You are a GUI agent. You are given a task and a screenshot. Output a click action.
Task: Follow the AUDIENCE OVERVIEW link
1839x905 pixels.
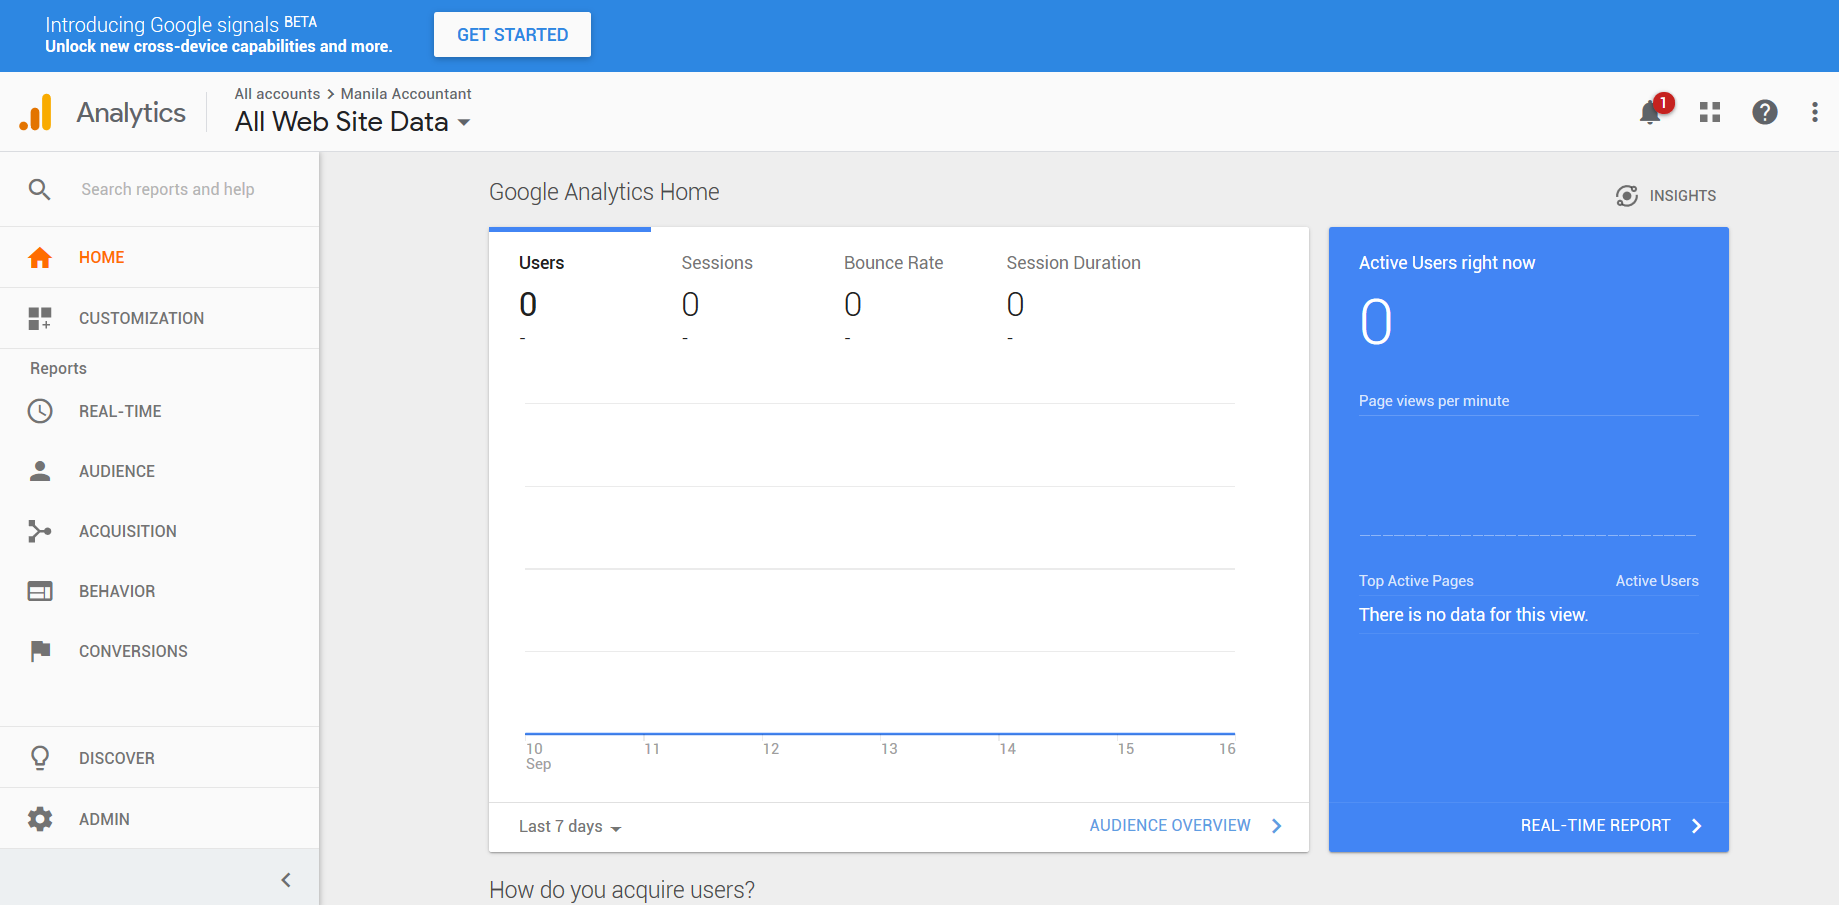[1169, 825]
